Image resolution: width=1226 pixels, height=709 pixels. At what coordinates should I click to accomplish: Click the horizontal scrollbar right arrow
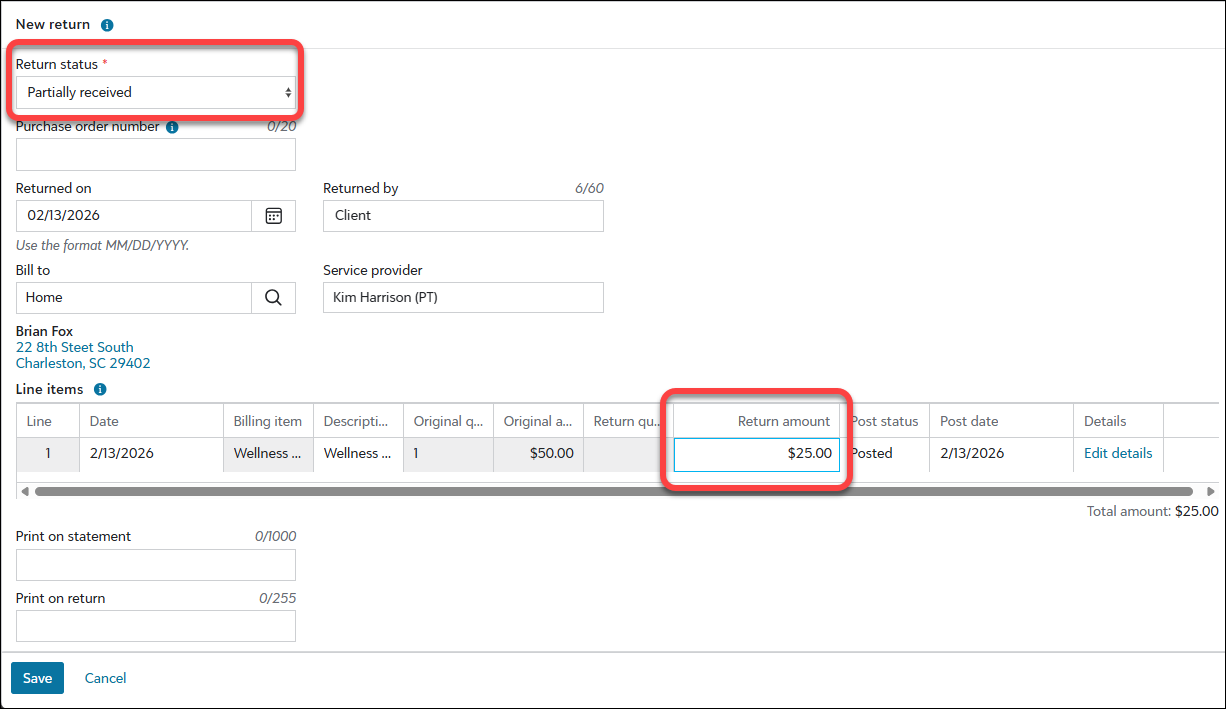point(1209,492)
